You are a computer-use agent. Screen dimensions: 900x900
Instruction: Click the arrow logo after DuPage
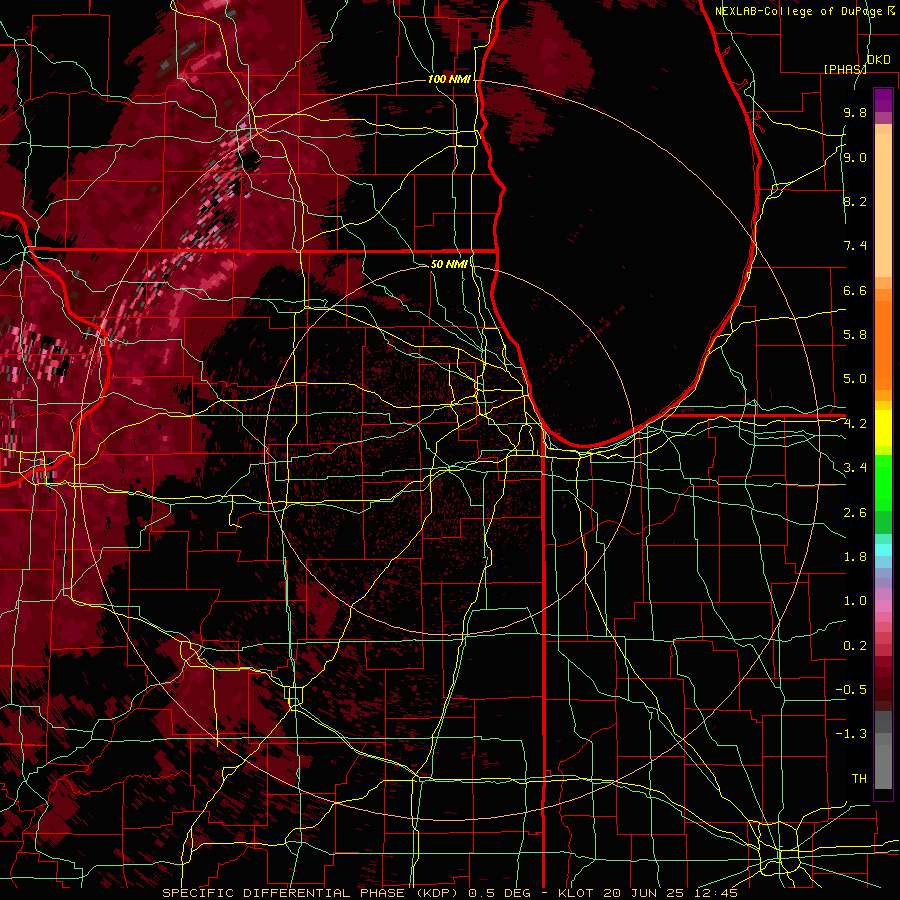click(891, 11)
